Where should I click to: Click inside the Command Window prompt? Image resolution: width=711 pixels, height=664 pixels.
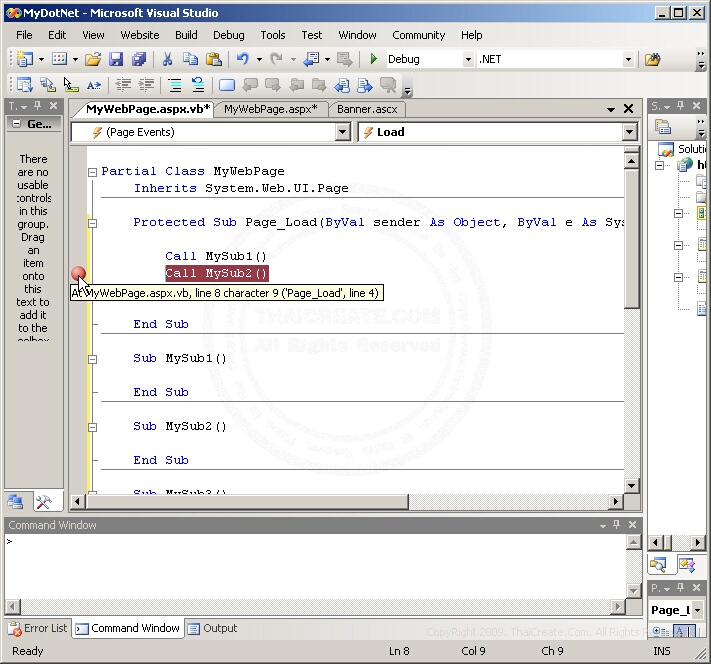click(x=315, y=566)
